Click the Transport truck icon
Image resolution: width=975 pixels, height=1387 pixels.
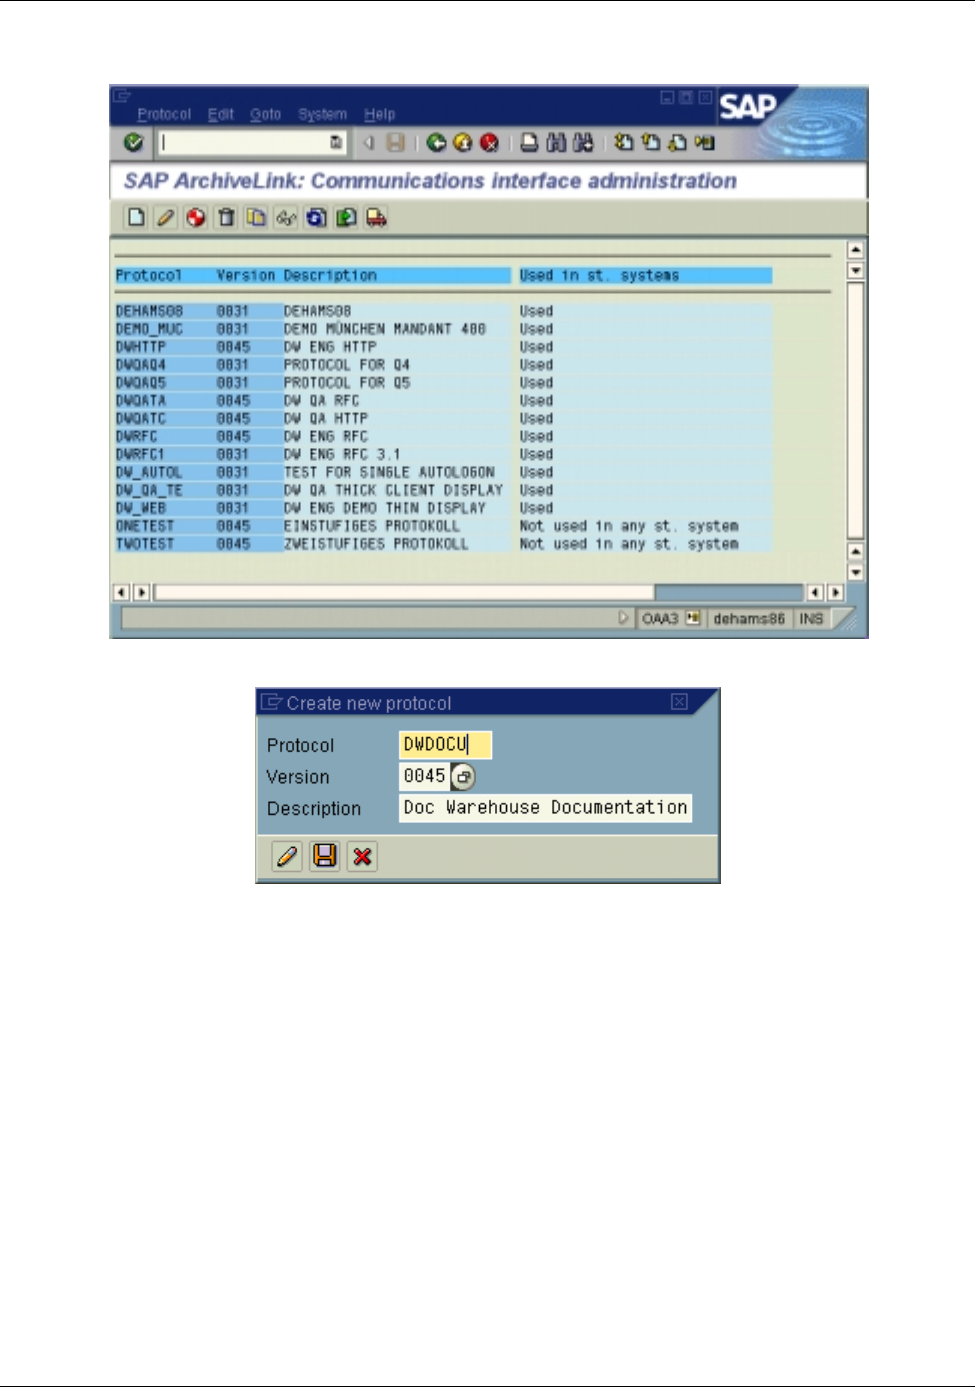point(376,217)
